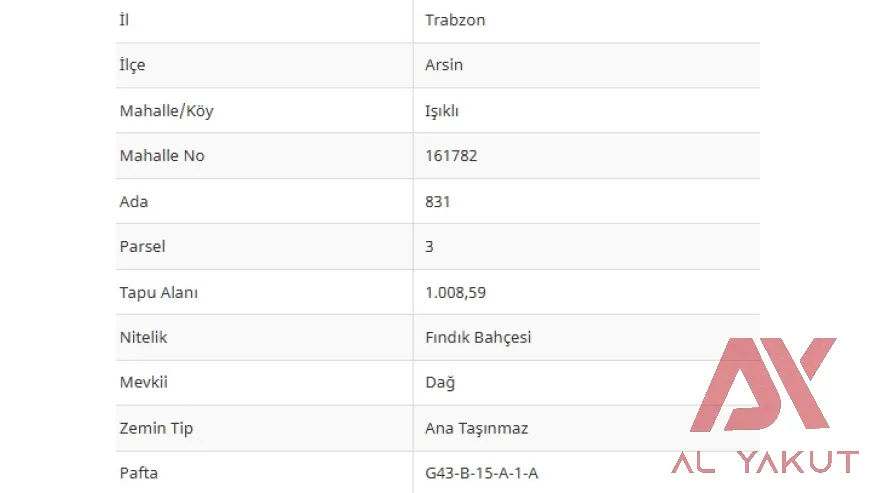876x493 pixels.
Task: Select the Mevkii value Dağ
Action: (x=440, y=382)
